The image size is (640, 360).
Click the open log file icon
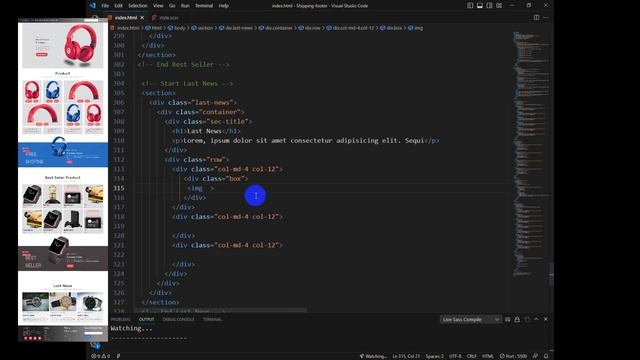coord(527,319)
